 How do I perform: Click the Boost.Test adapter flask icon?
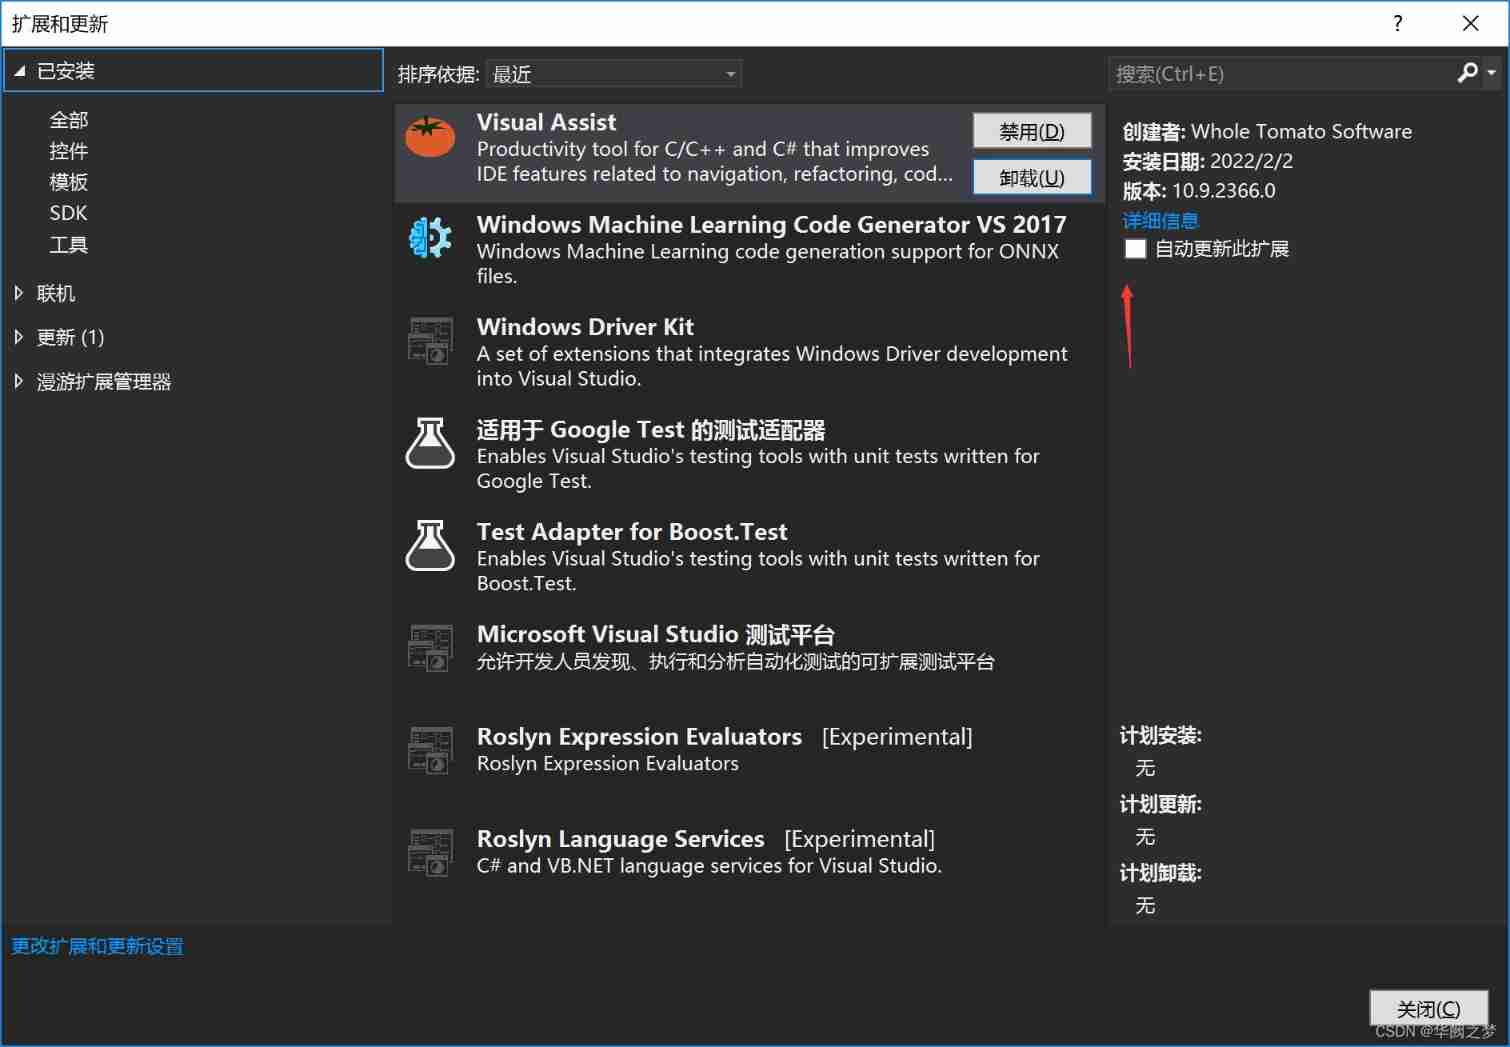tap(430, 545)
